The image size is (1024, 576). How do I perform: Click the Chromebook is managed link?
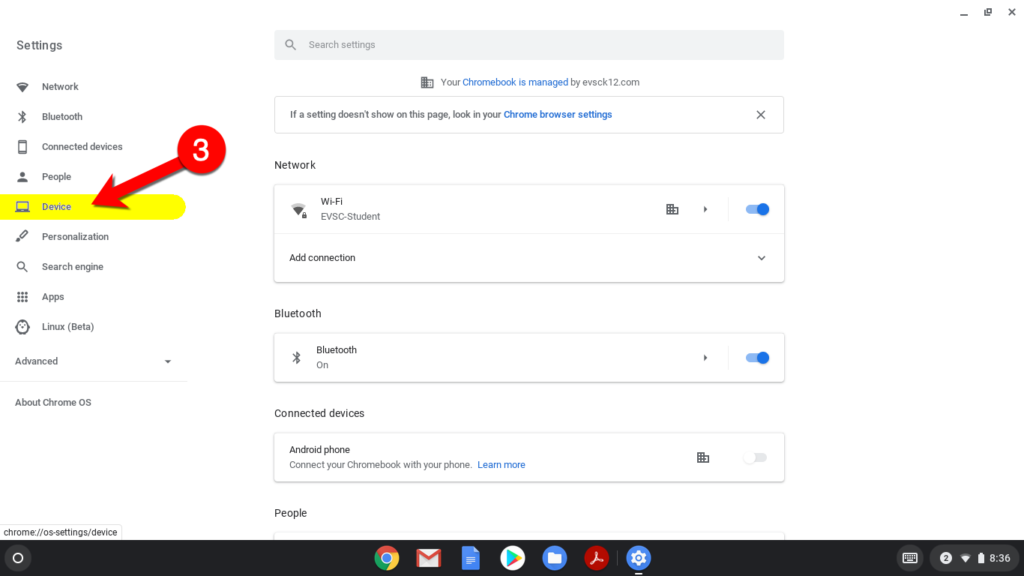(x=515, y=82)
